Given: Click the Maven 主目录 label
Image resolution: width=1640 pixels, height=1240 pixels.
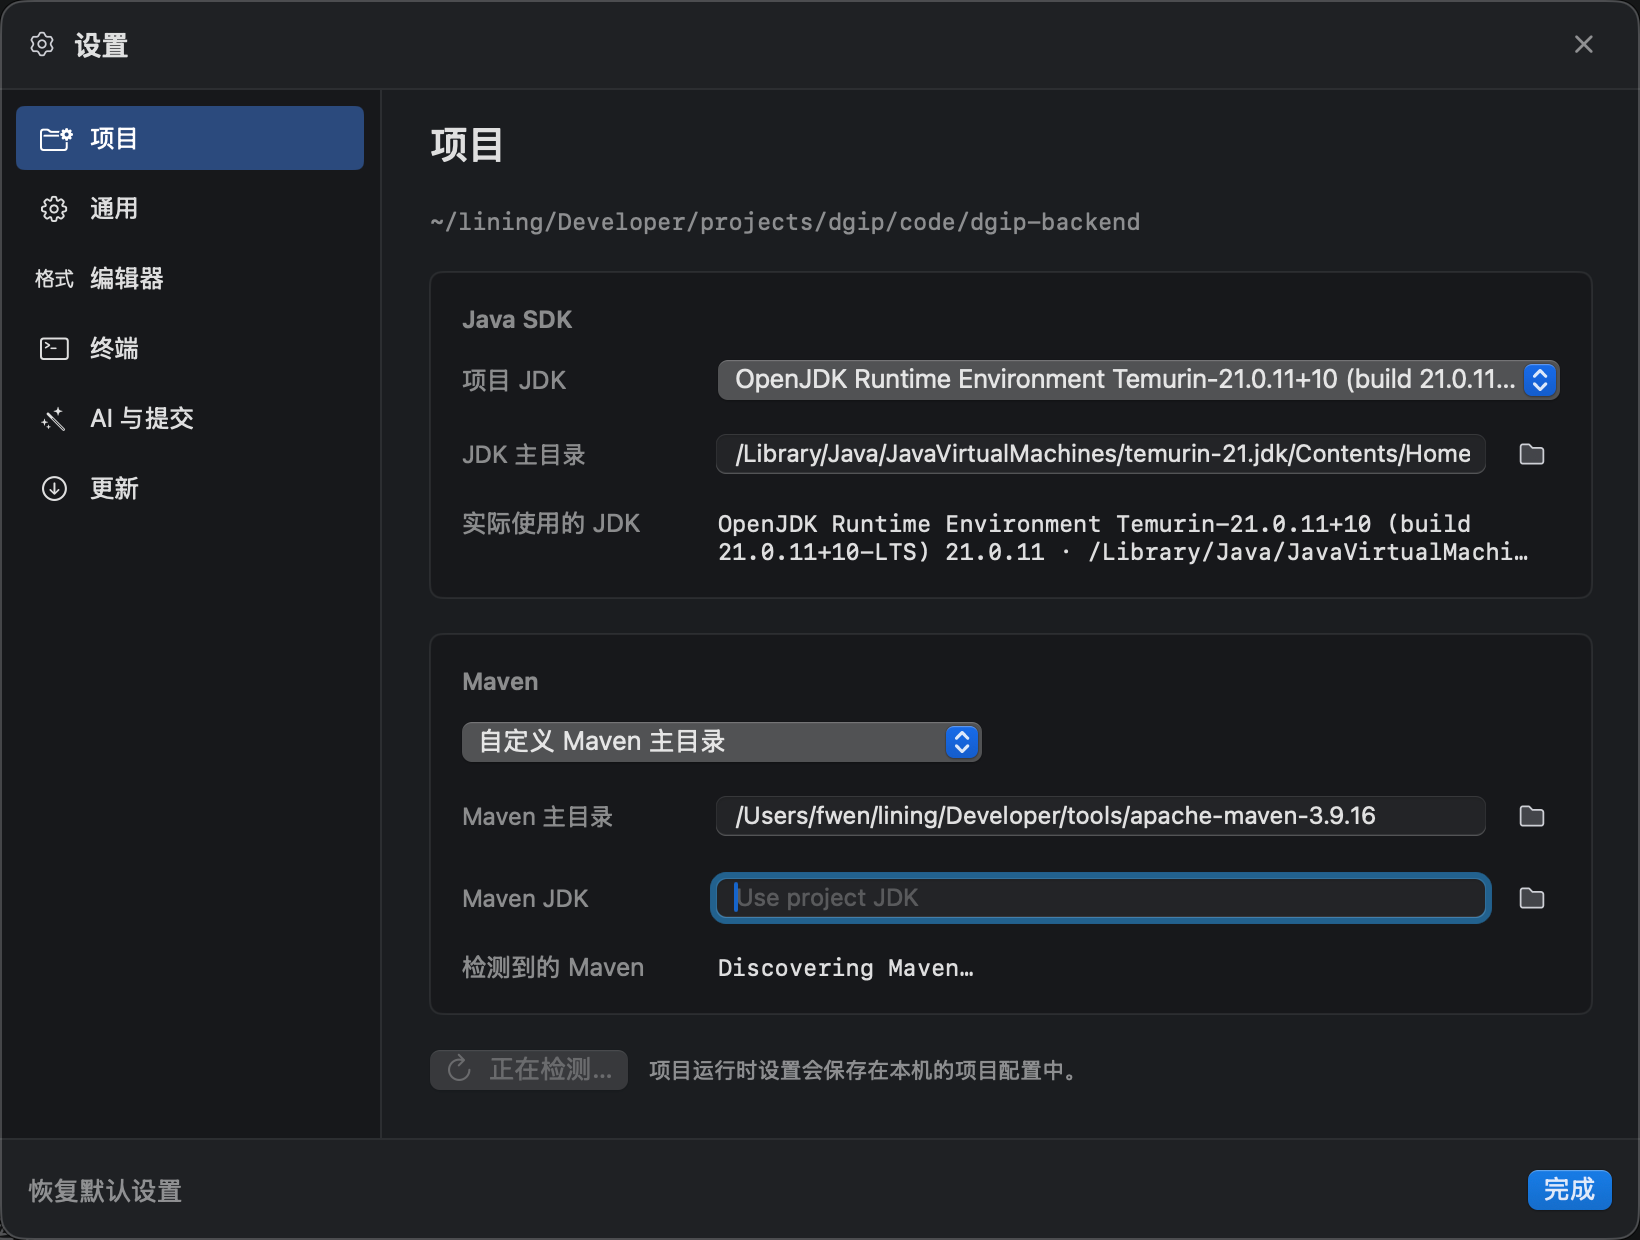Looking at the screenshot, I should click(538, 817).
